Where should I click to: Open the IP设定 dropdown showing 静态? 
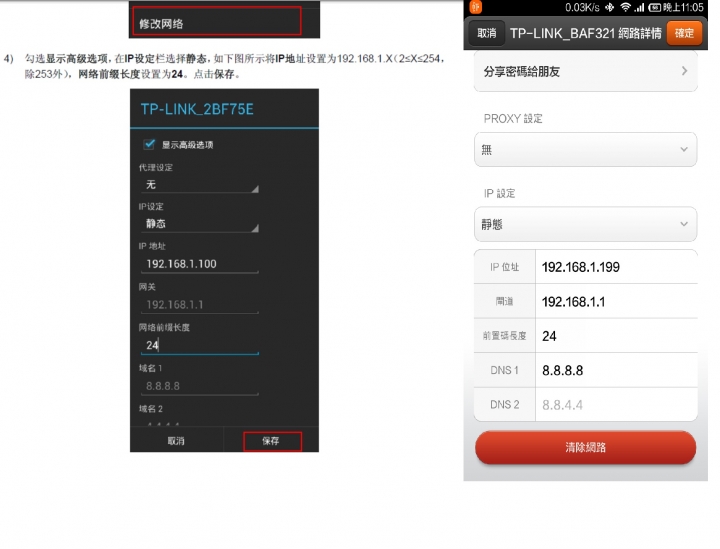[200, 224]
